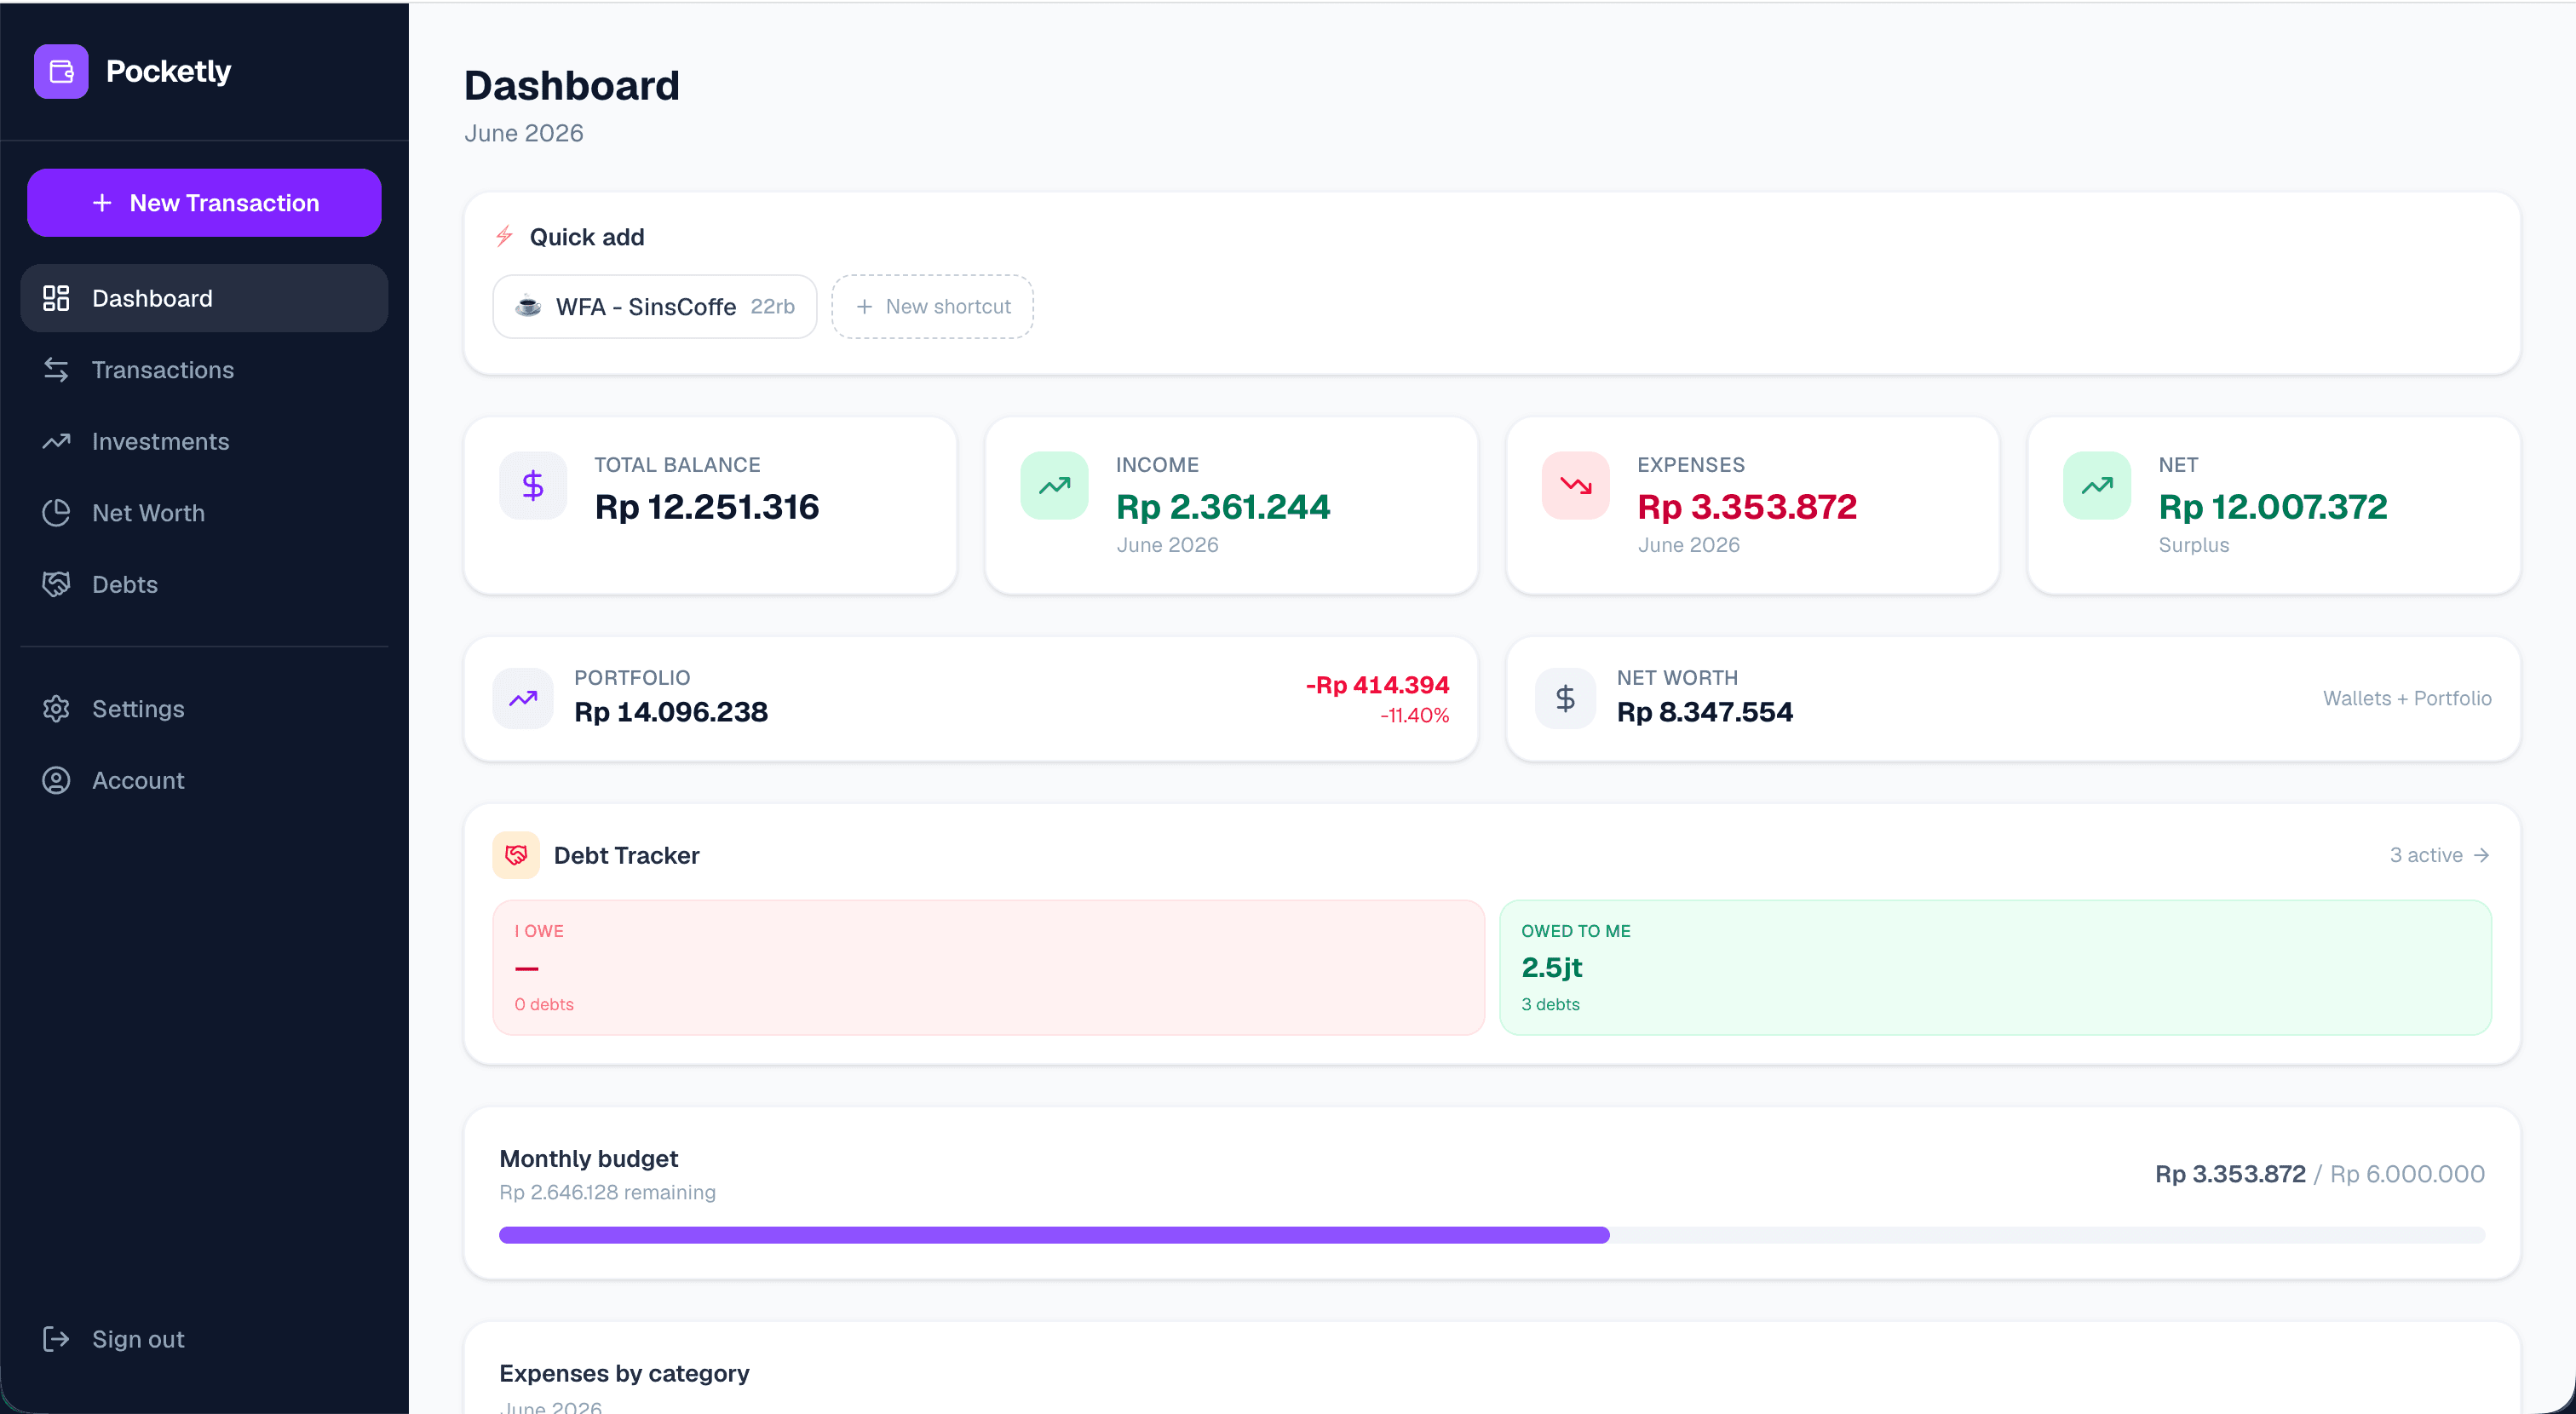This screenshot has width=2576, height=1414.
Task: Click the Rp 12.007.372 net value
Action: click(x=2273, y=507)
